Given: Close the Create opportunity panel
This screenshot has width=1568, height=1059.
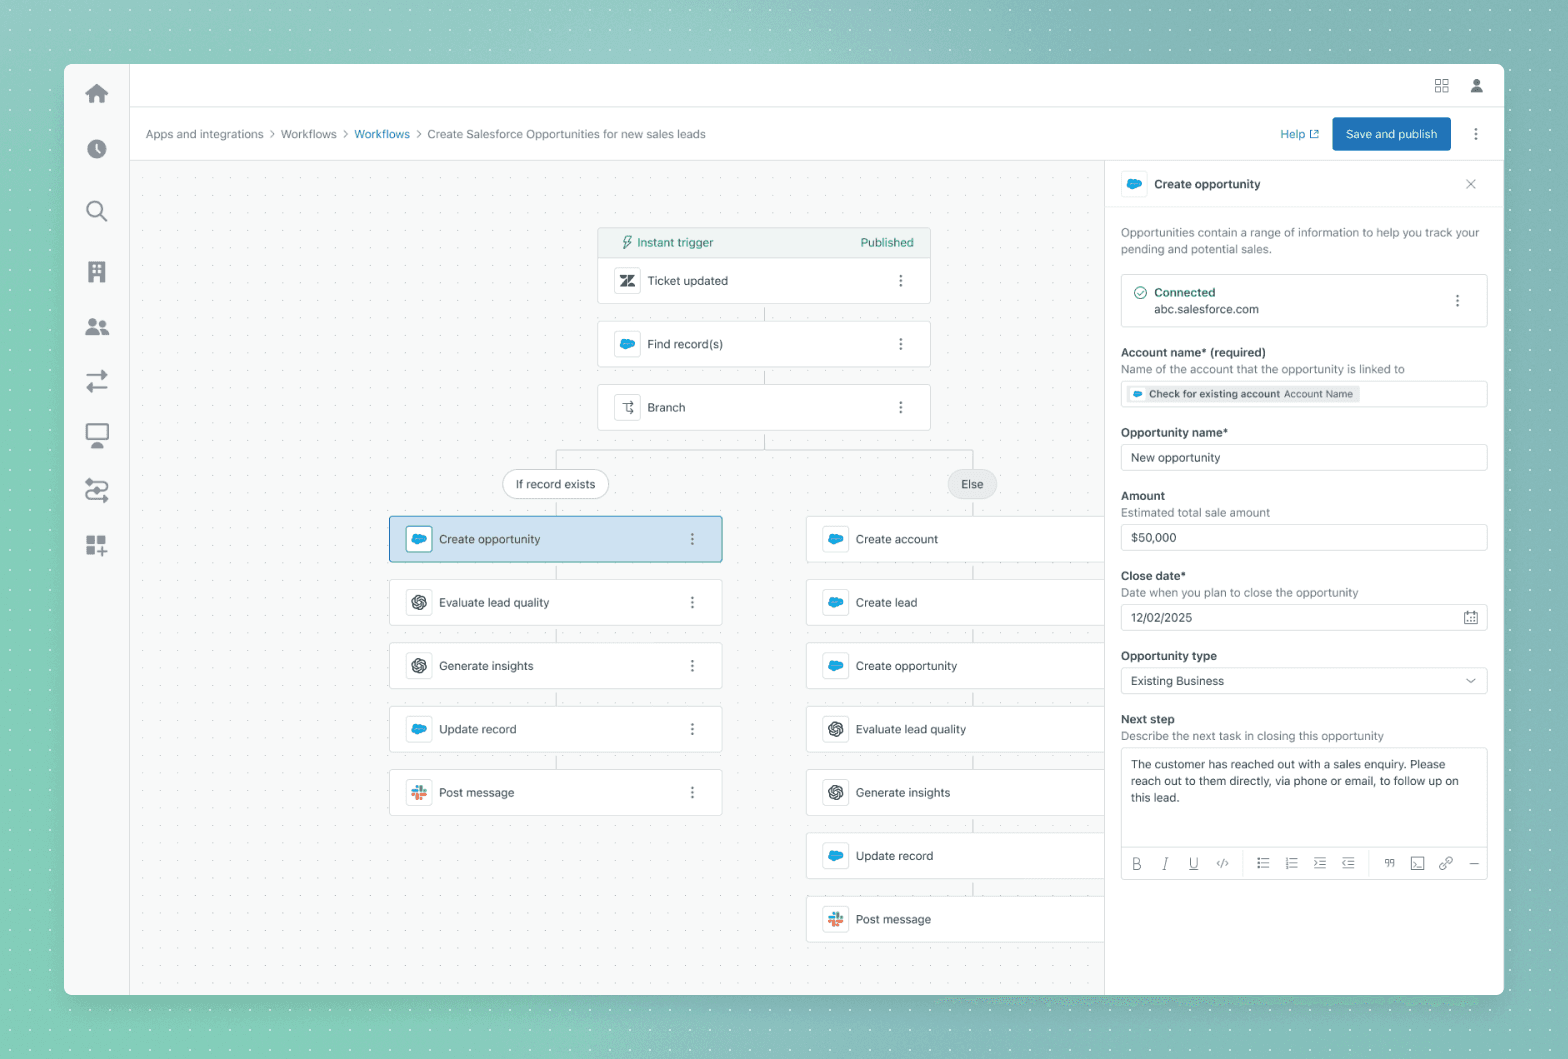Looking at the screenshot, I should click(1470, 184).
